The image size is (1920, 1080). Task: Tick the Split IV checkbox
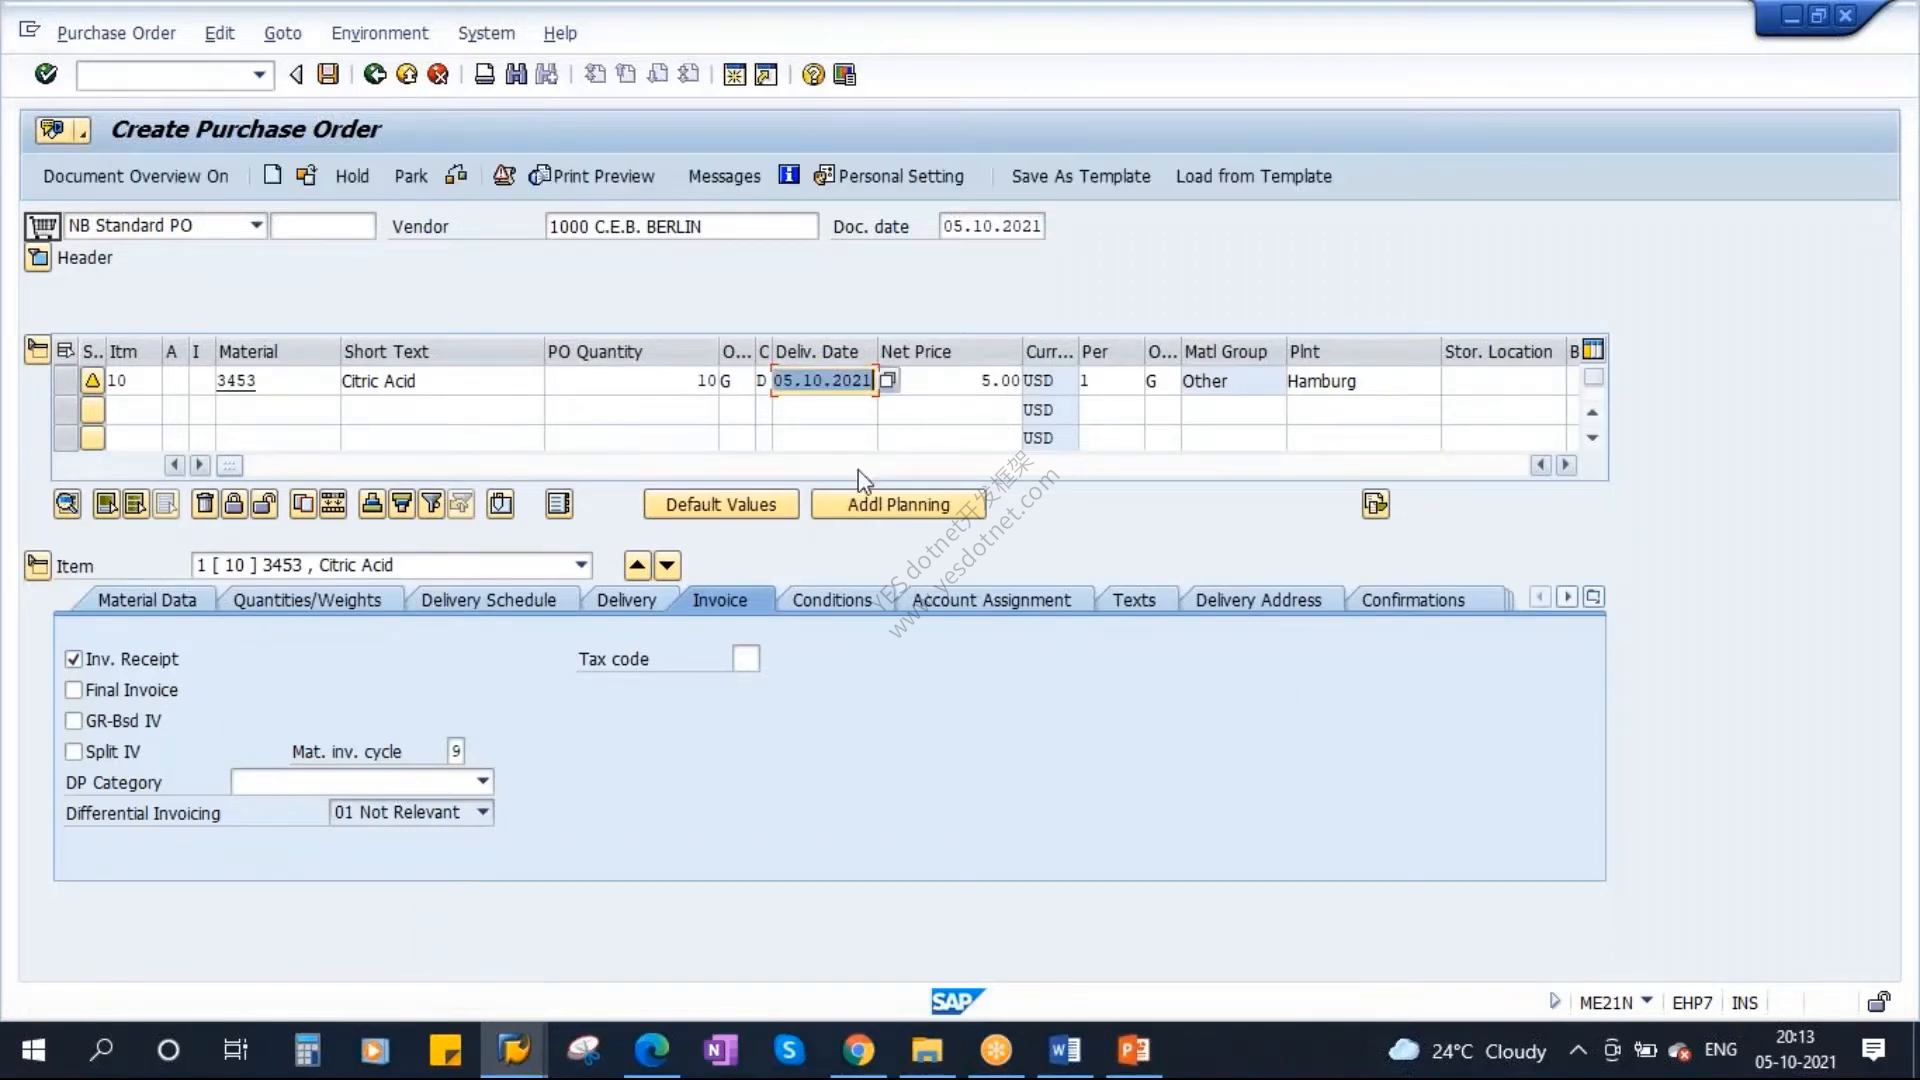pos(73,752)
